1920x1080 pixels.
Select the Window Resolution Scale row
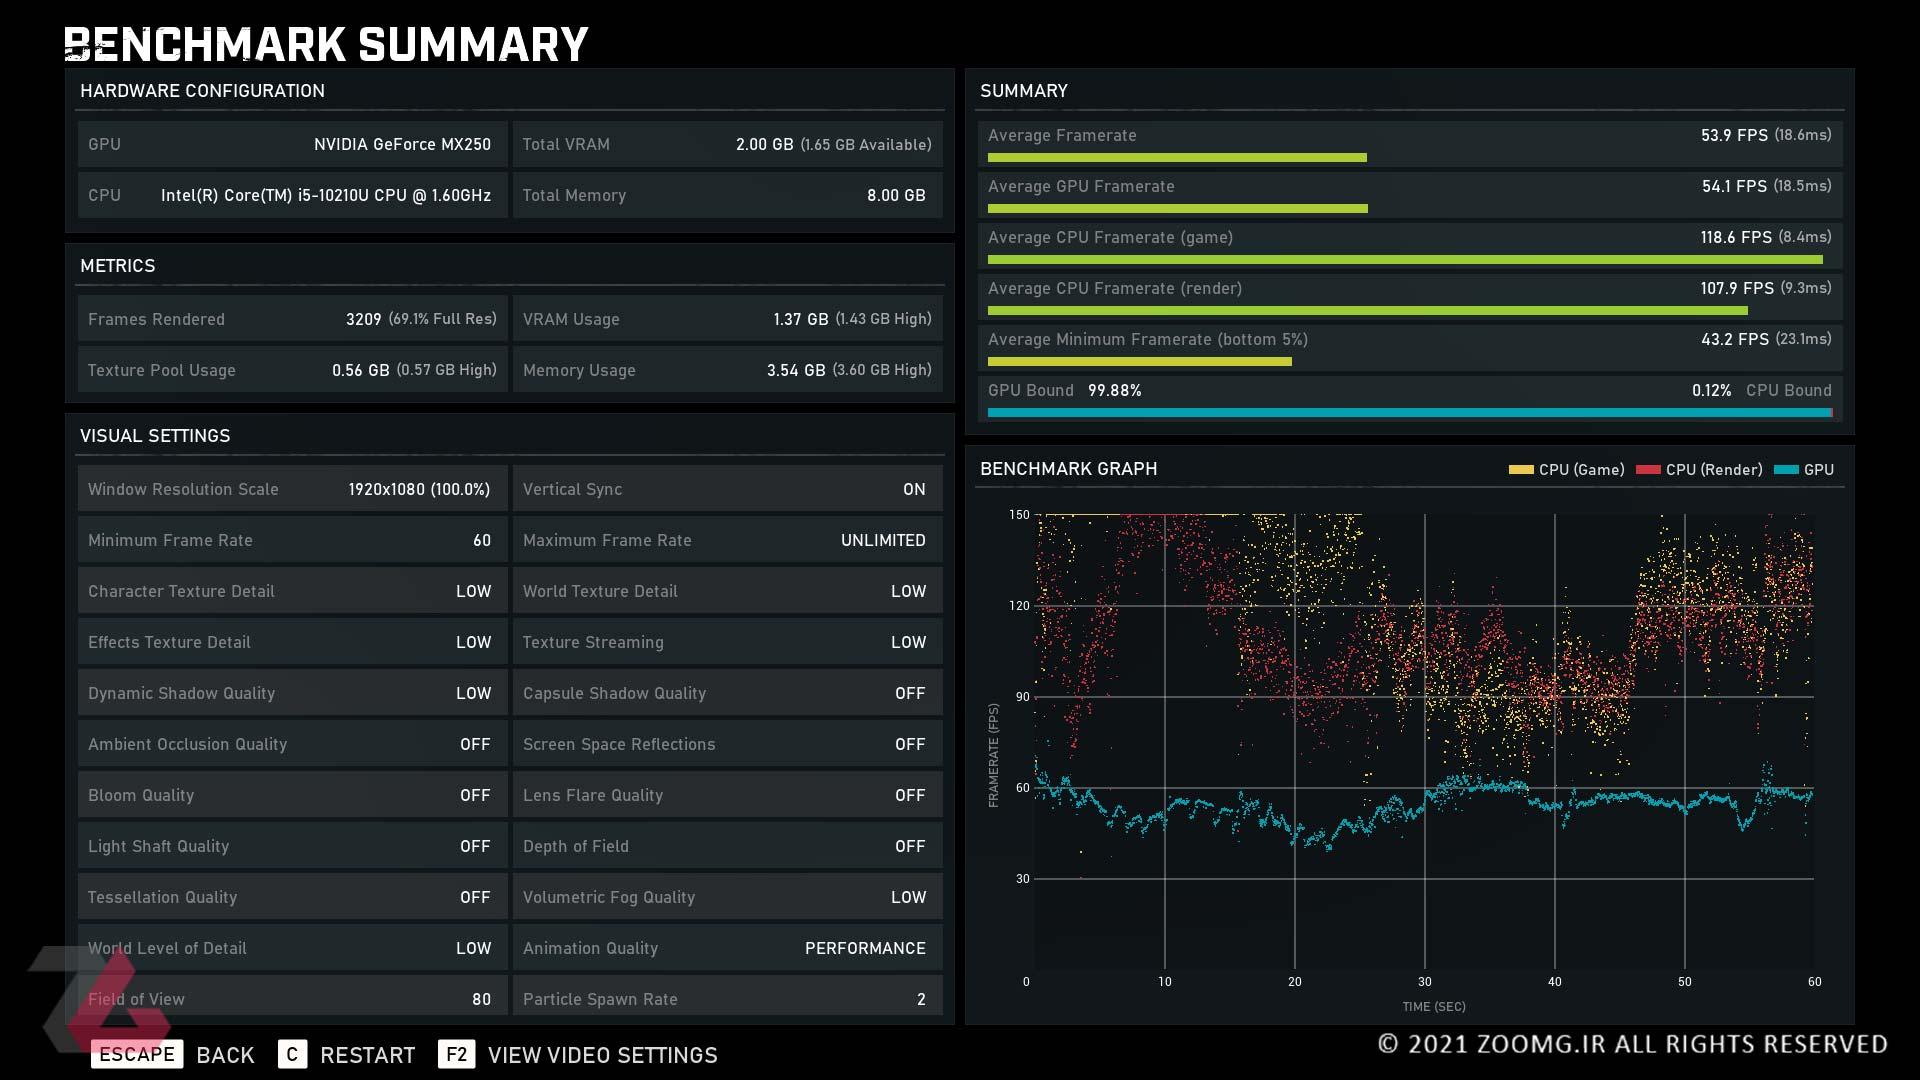point(292,489)
